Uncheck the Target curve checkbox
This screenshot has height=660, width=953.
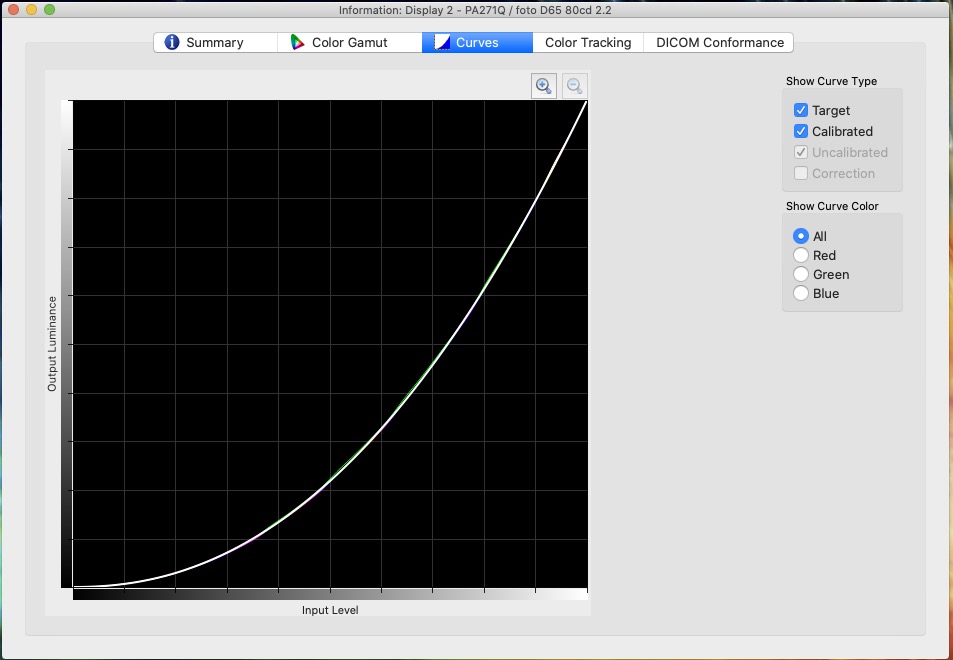[801, 111]
